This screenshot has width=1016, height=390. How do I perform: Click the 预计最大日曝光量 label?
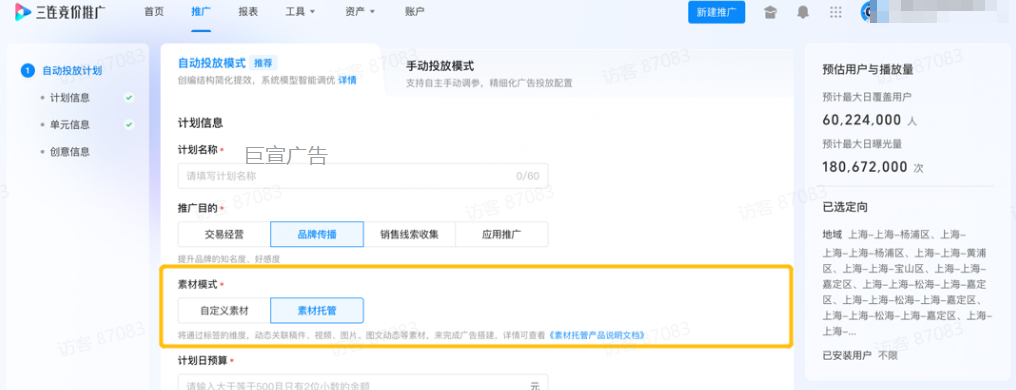tap(862, 143)
